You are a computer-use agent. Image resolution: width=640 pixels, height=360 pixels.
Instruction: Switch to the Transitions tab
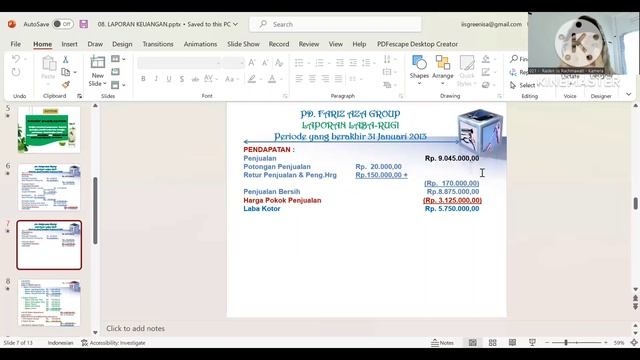pyautogui.click(x=158, y=44)
